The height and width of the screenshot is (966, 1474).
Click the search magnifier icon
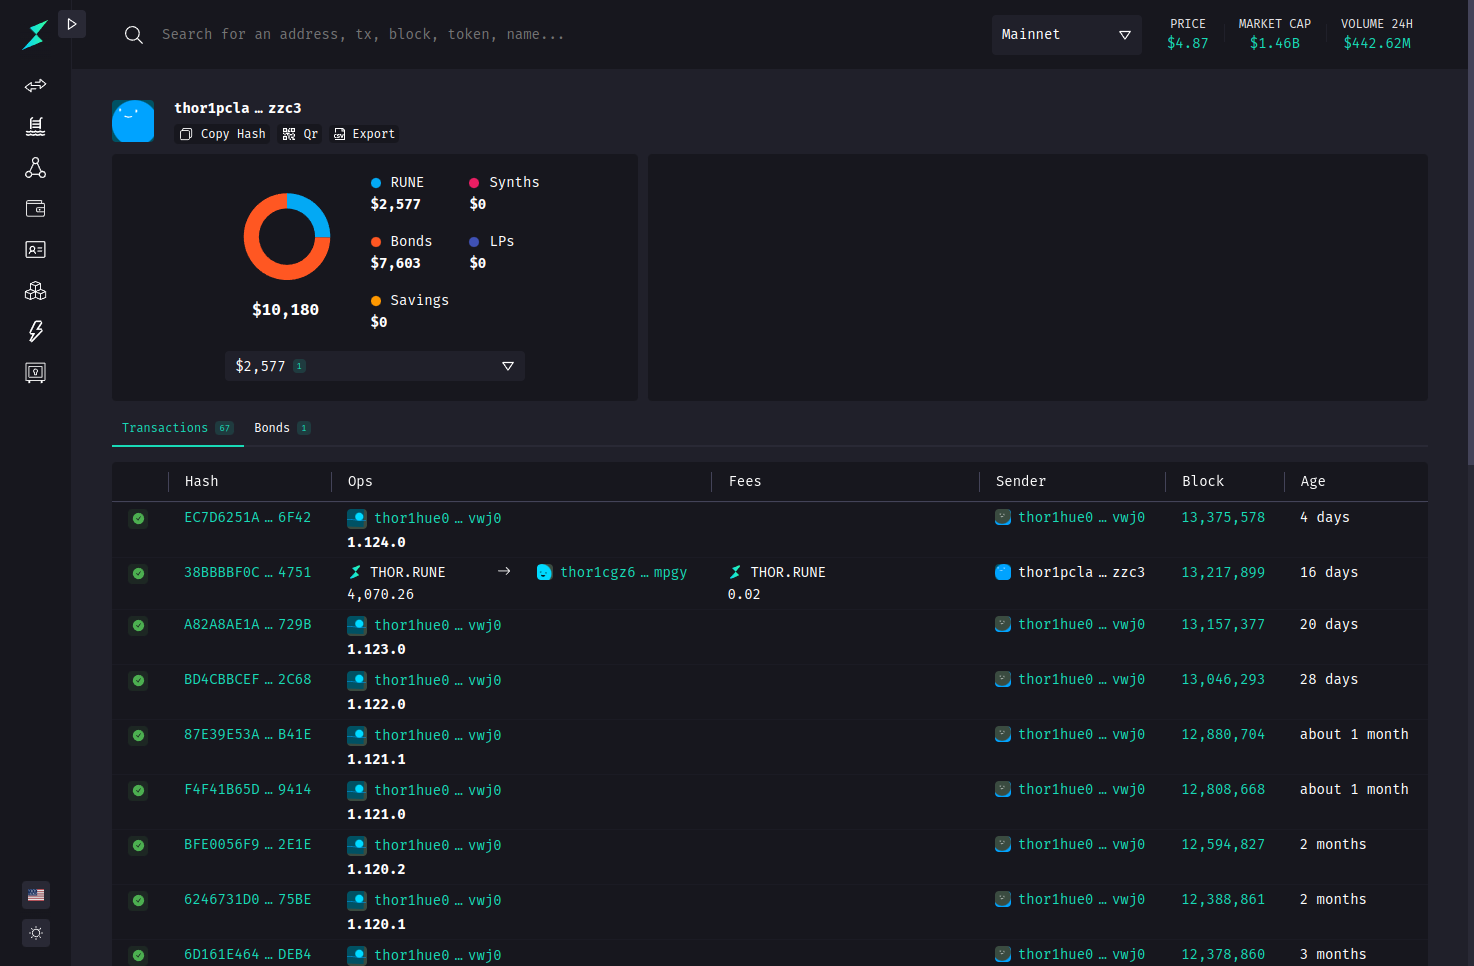tap(134, 35)
